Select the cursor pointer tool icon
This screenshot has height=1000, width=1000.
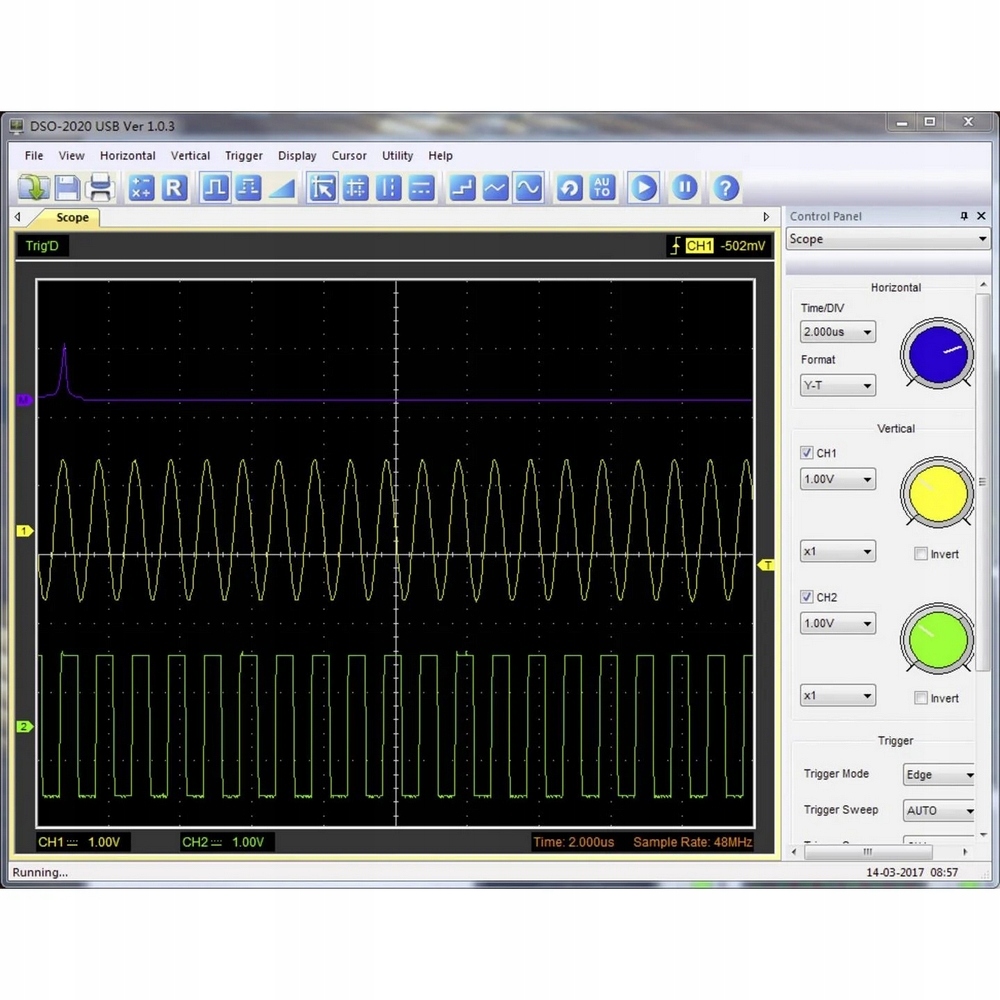pyautogui.click(x=322, y=187)
